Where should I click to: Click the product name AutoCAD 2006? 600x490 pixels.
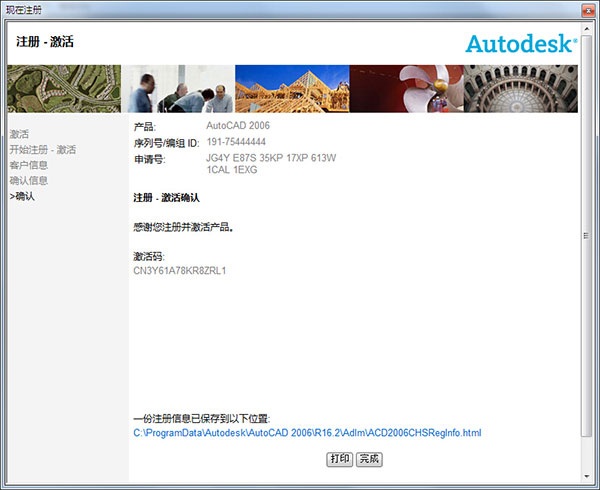coord(238,125)
